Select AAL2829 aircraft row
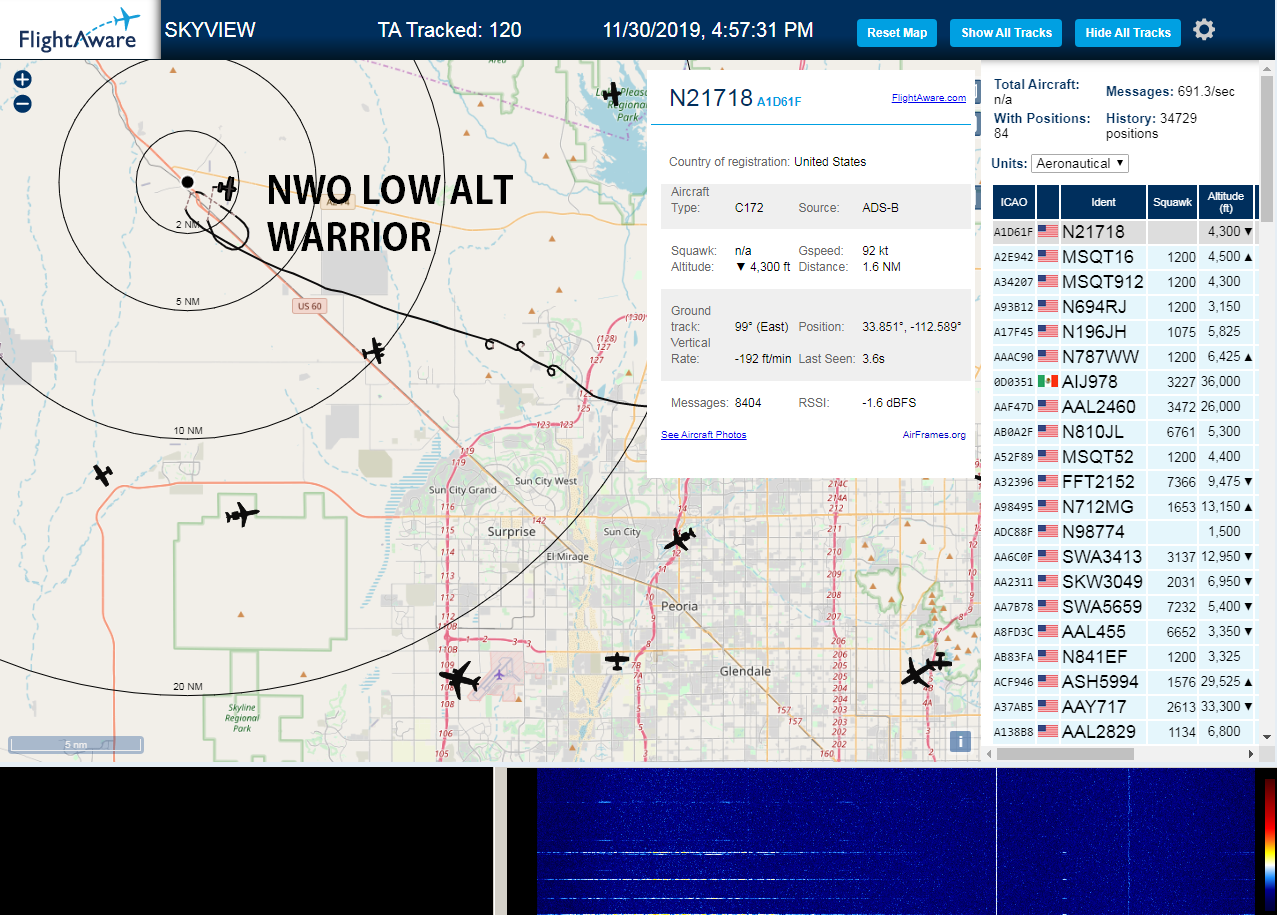The image size is (1277, 915). (x=1123, y=732)
